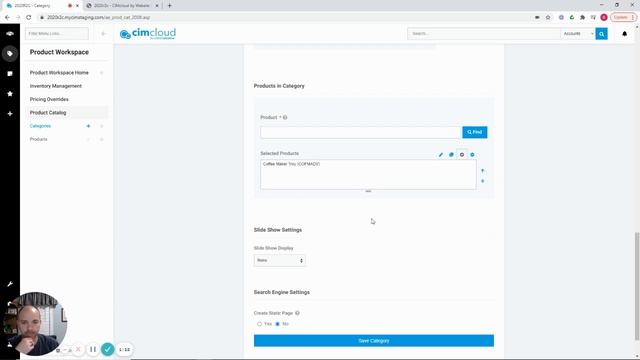Click the page vertical scrollbar
The width and height of the screenshot is (640, 360).
click(637, 286)
